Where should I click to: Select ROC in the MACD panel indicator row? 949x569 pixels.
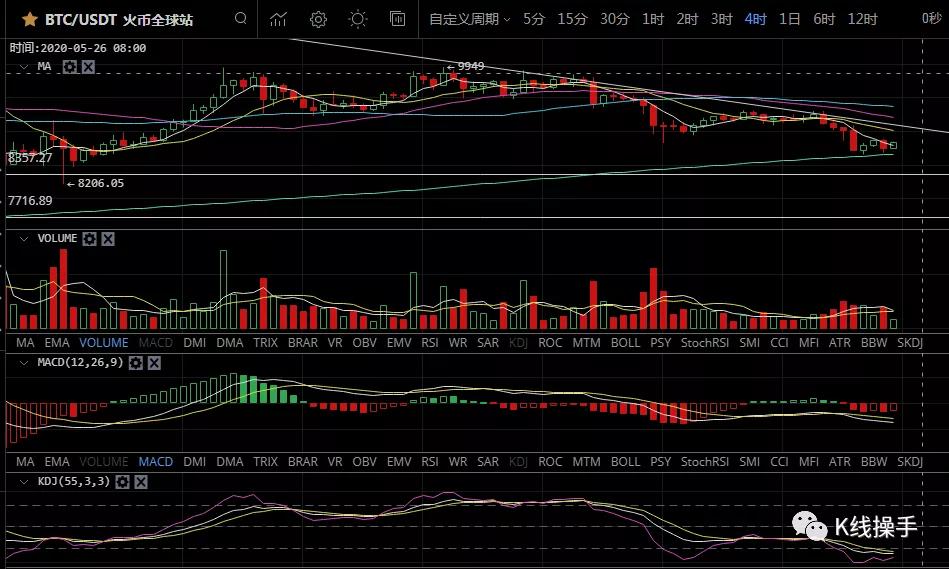click(550, 462)
